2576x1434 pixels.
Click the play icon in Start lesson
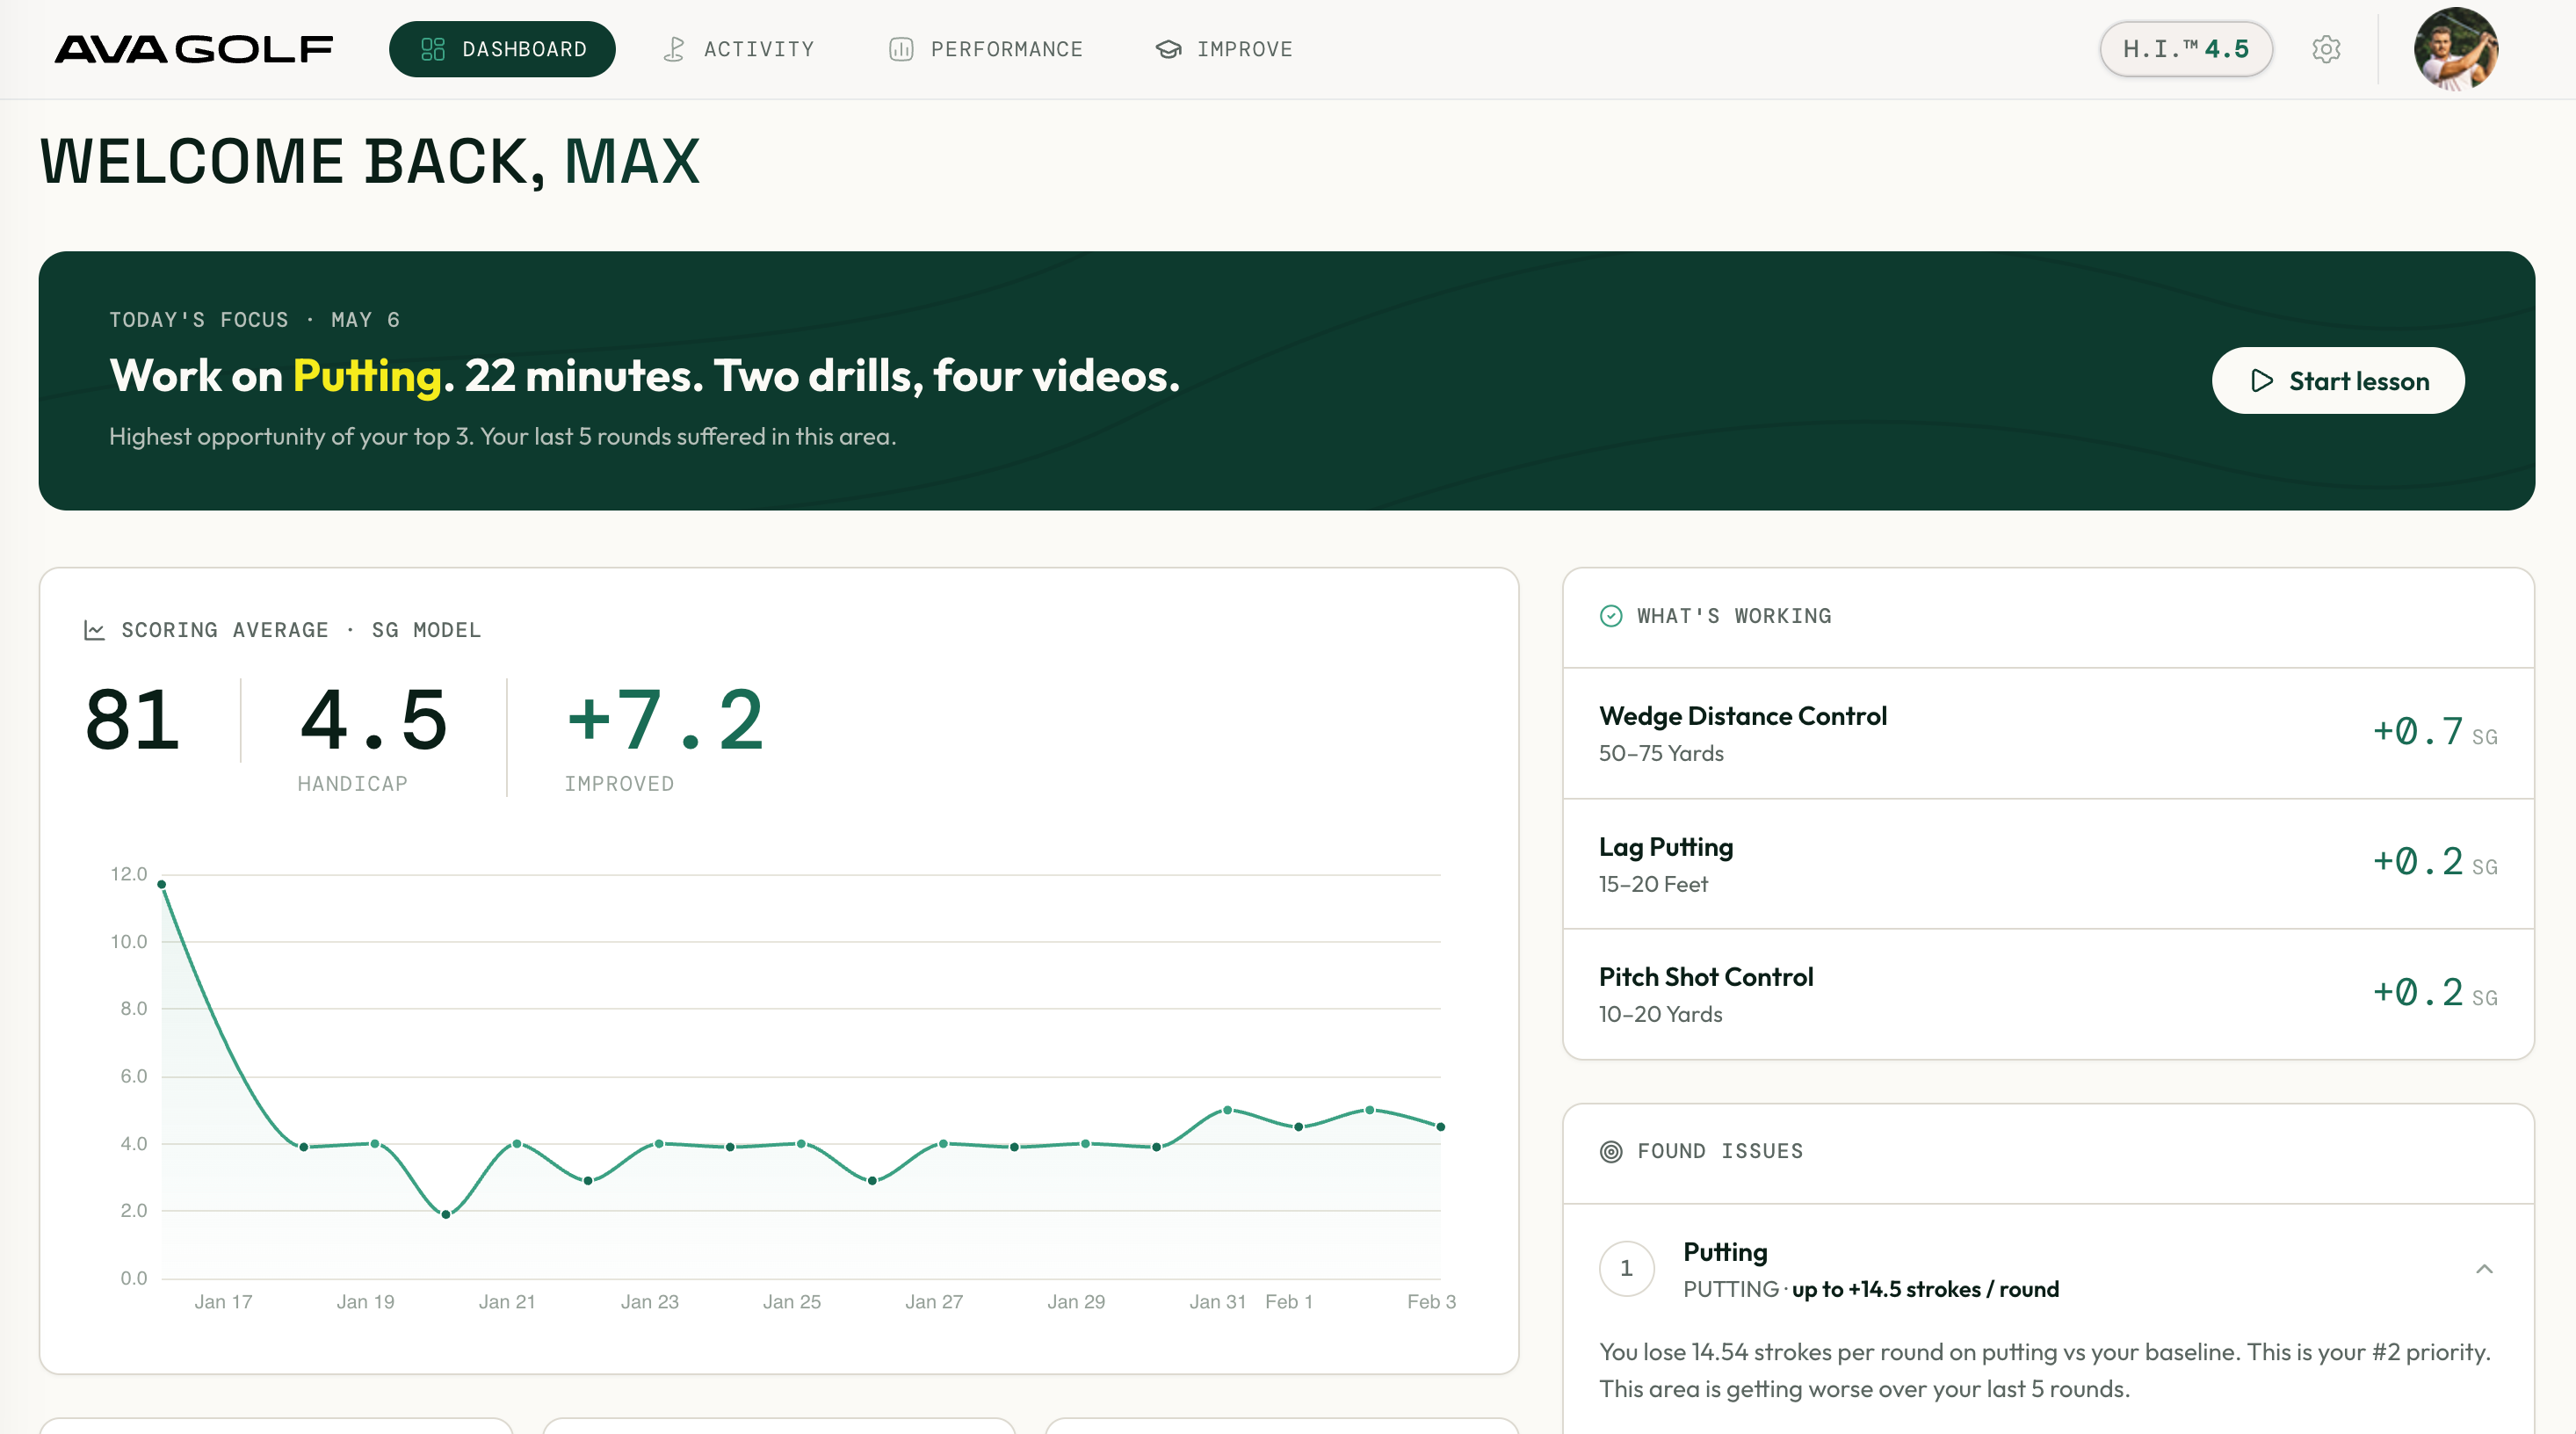point(2262,381)
